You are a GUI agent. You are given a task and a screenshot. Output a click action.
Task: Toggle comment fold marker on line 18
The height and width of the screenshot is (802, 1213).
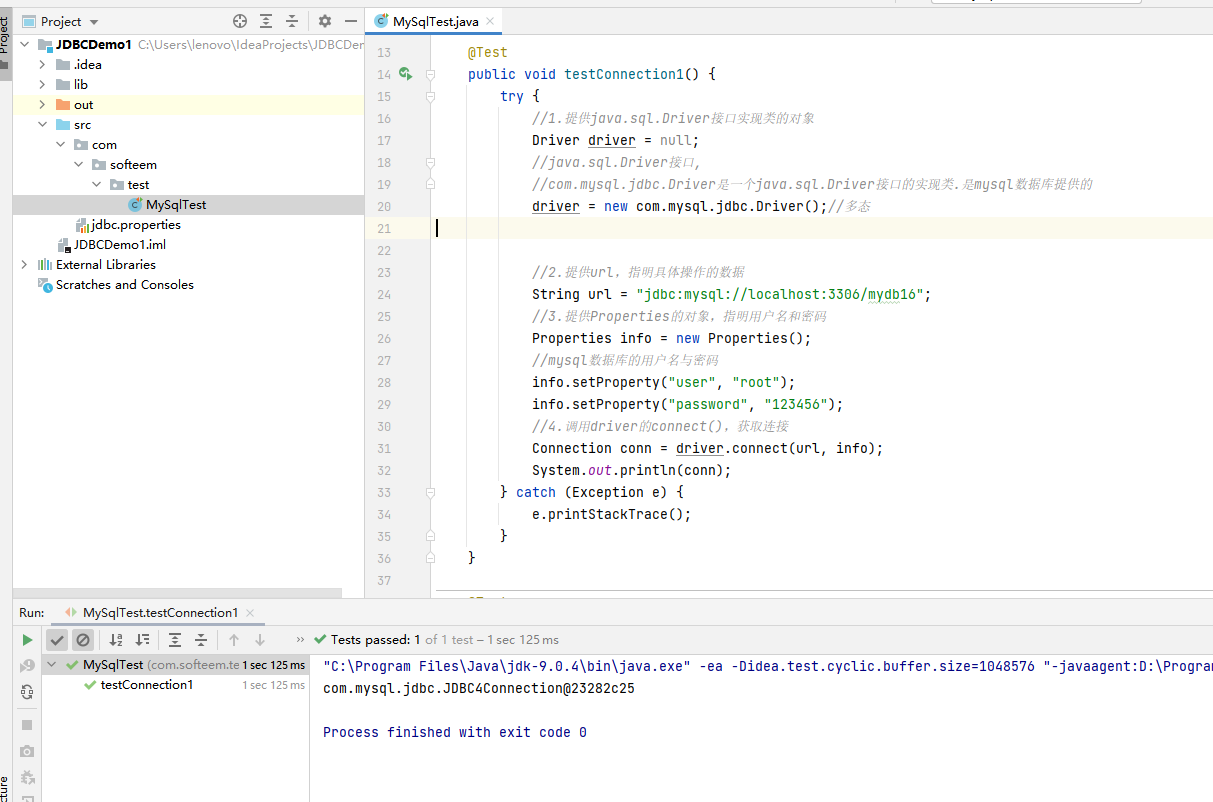pos(430,162)
